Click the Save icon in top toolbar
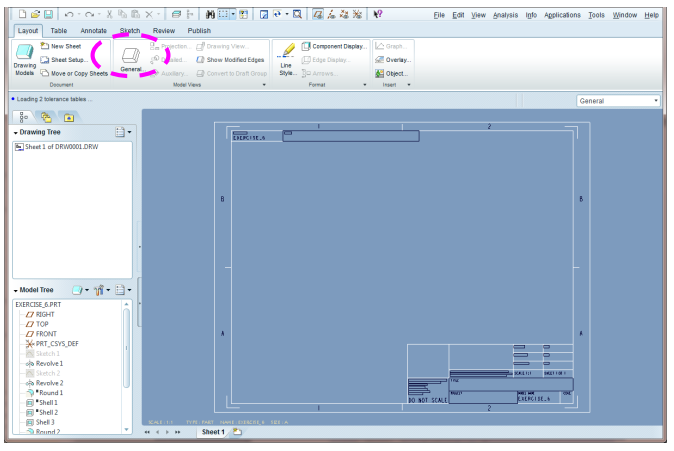The height and width of the screenshot is (451, 674). point(48,15)
